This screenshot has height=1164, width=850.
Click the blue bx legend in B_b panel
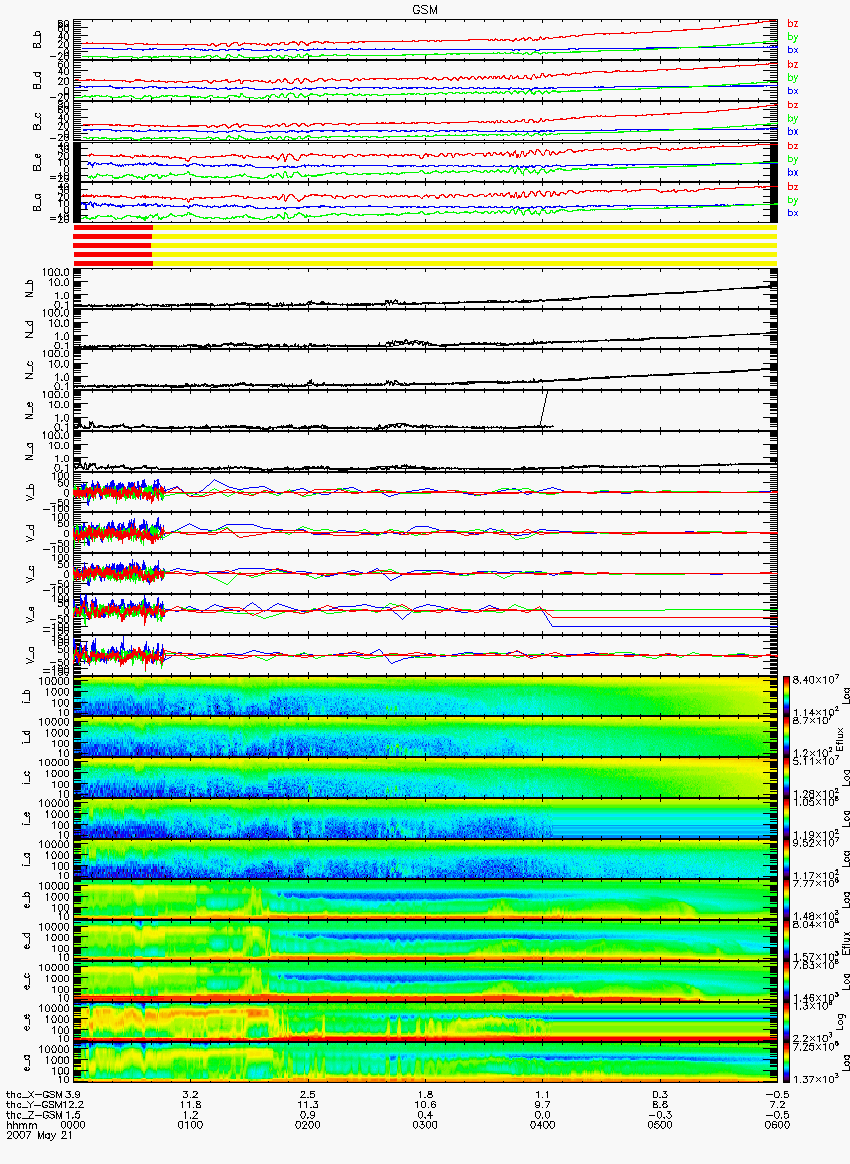(x=793, y=50)
